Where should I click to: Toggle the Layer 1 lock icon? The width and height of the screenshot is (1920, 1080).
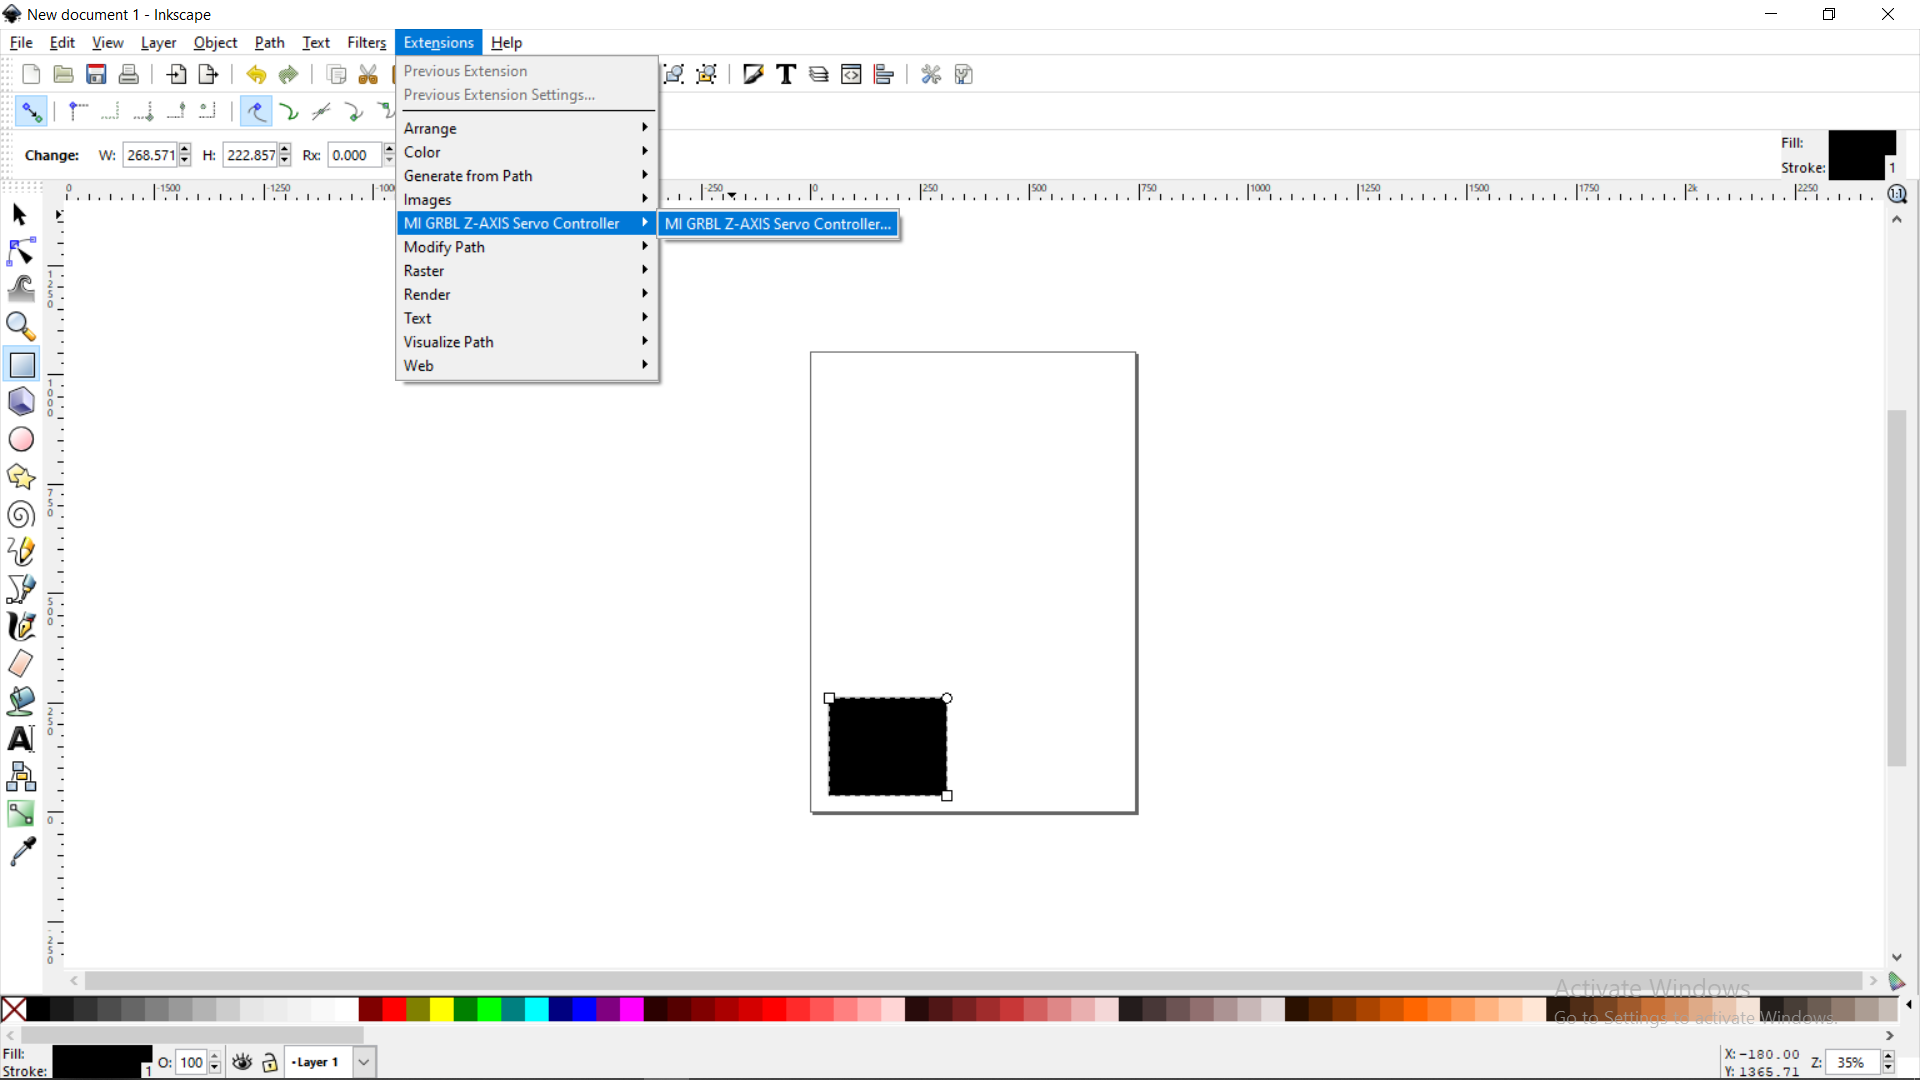270,1062
